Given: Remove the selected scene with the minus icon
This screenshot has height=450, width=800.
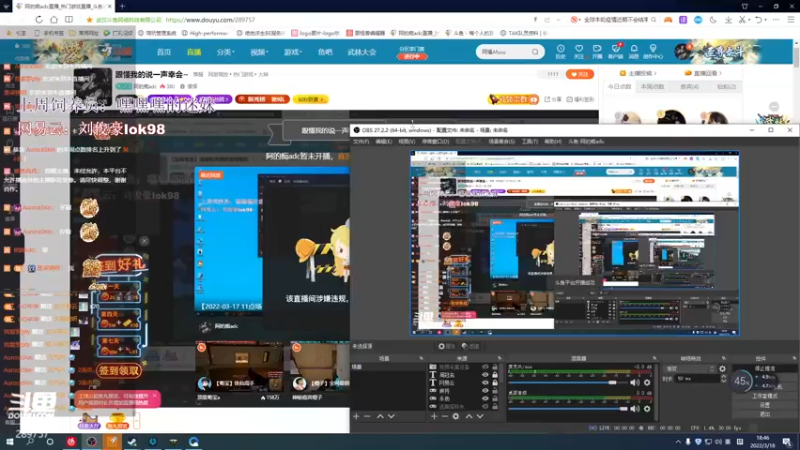Looking at the screenshot, I should point(367,416).
